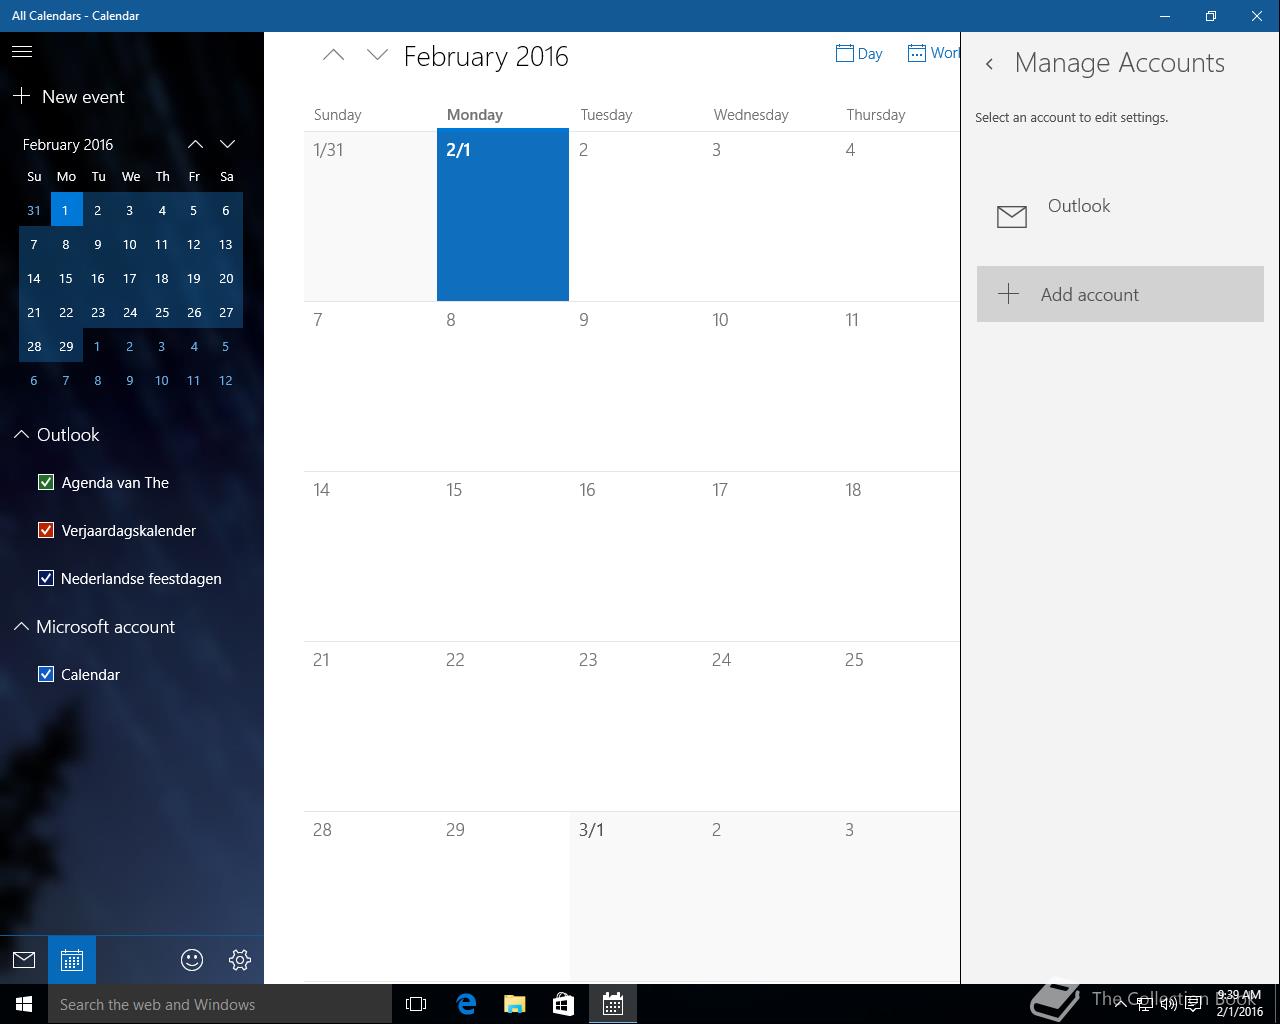Viewport: 1280px width, 1024px height.
Task: Collapse the Outlook calendar group
Action: [21, 435]
